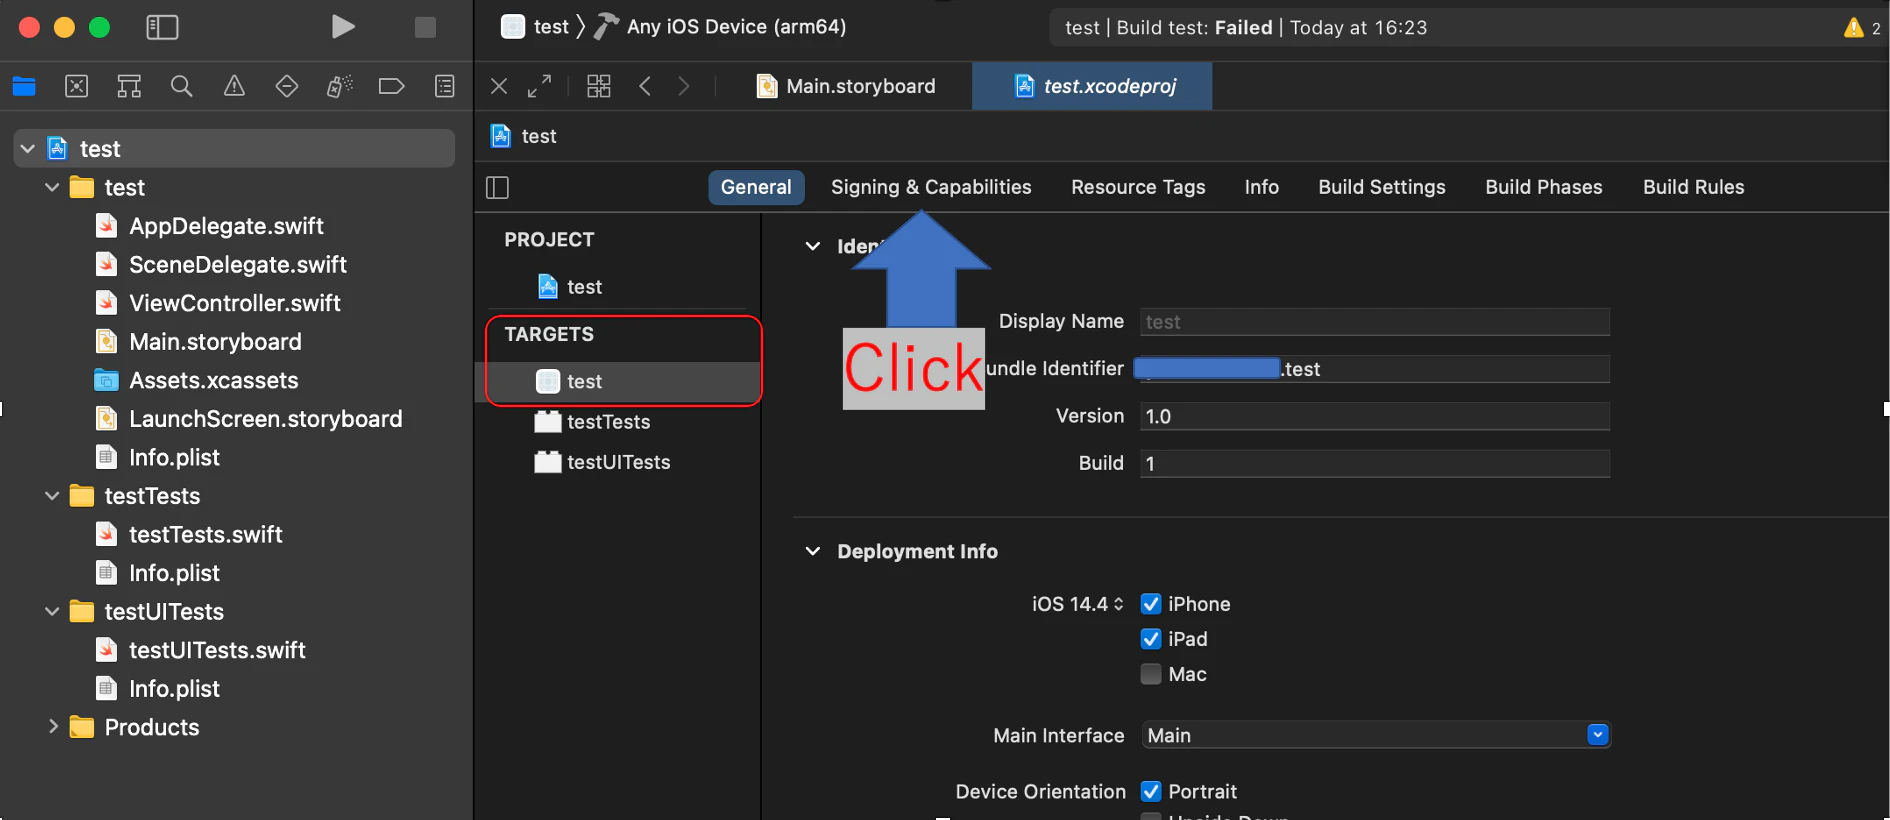Collapse the testTests folder group
Screen dimensions: 1890x820
click(x=52, y=496)
